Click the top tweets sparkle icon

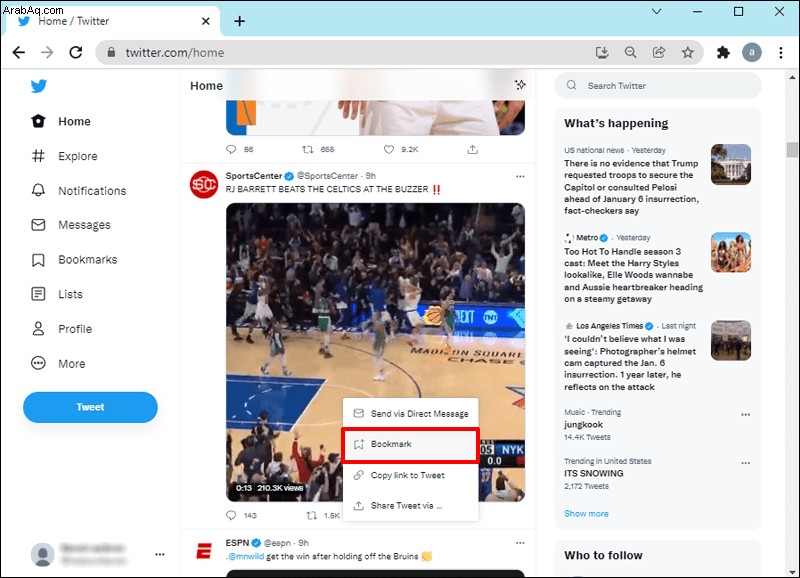coord(520,85)
